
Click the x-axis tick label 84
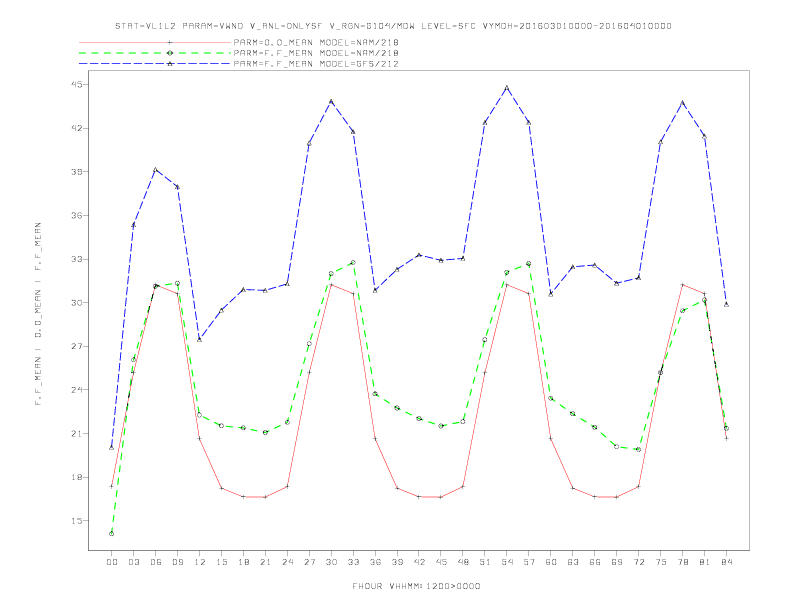[x=726, y=562]
